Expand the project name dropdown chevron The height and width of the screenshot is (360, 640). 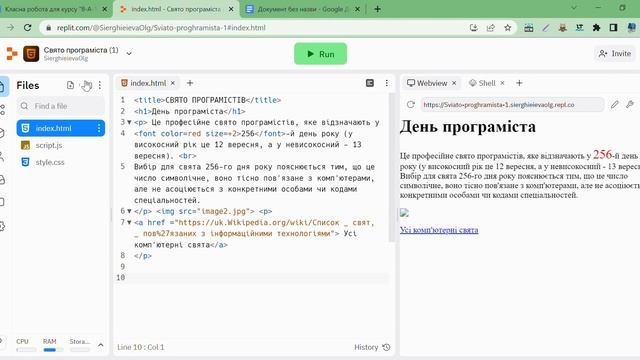click(x=129, y=53)
